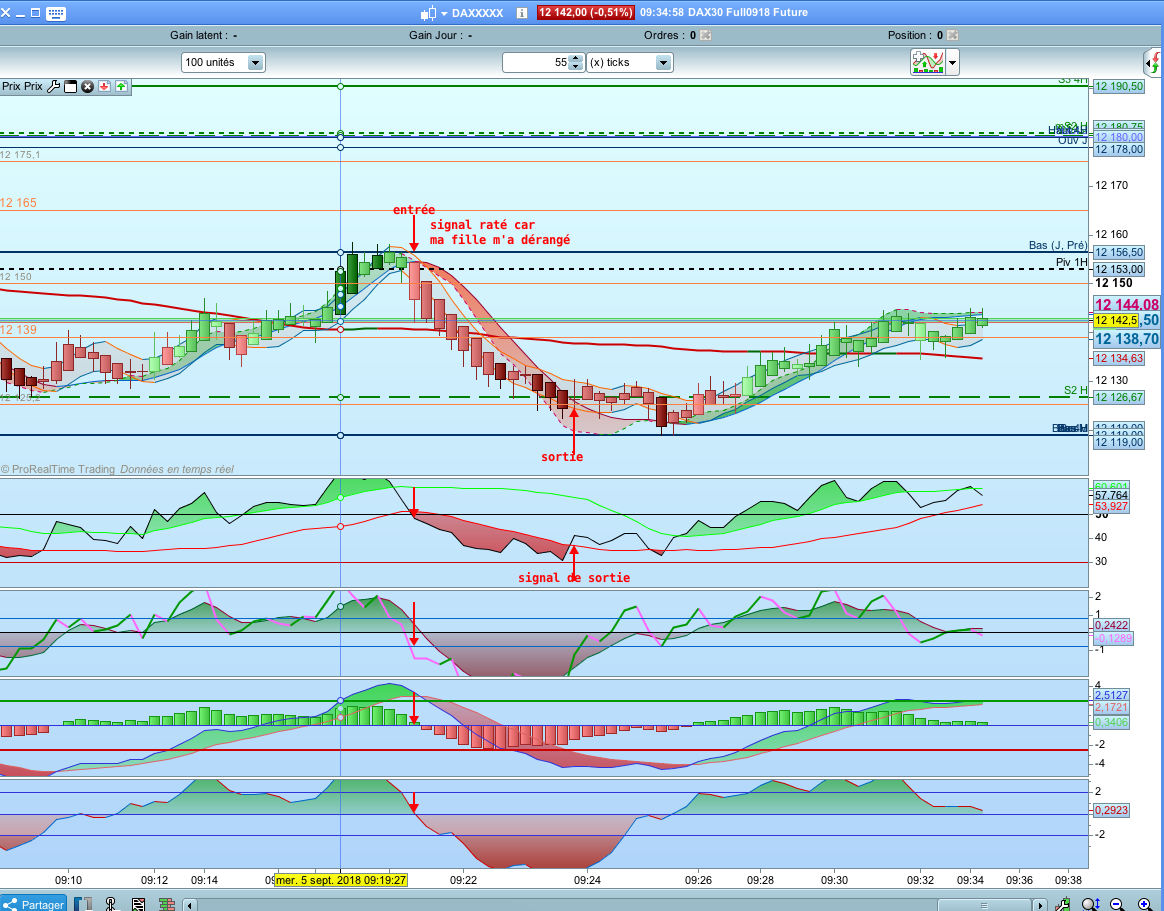
Task: Click the 0,2422 oscillator value label
Action: 1111,625
